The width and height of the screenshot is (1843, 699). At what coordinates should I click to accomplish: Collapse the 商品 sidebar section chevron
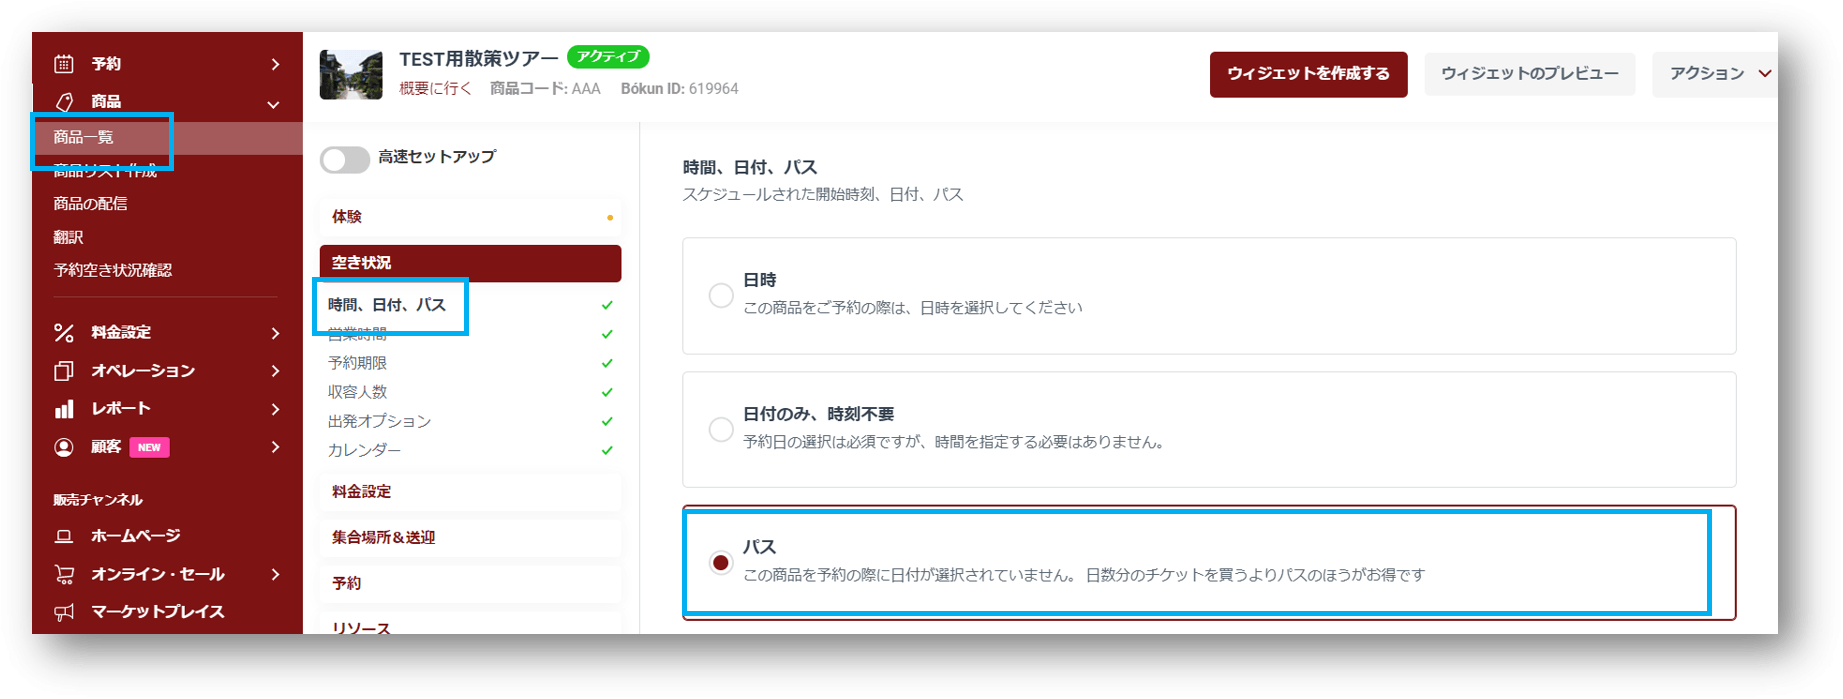point(273,104)
